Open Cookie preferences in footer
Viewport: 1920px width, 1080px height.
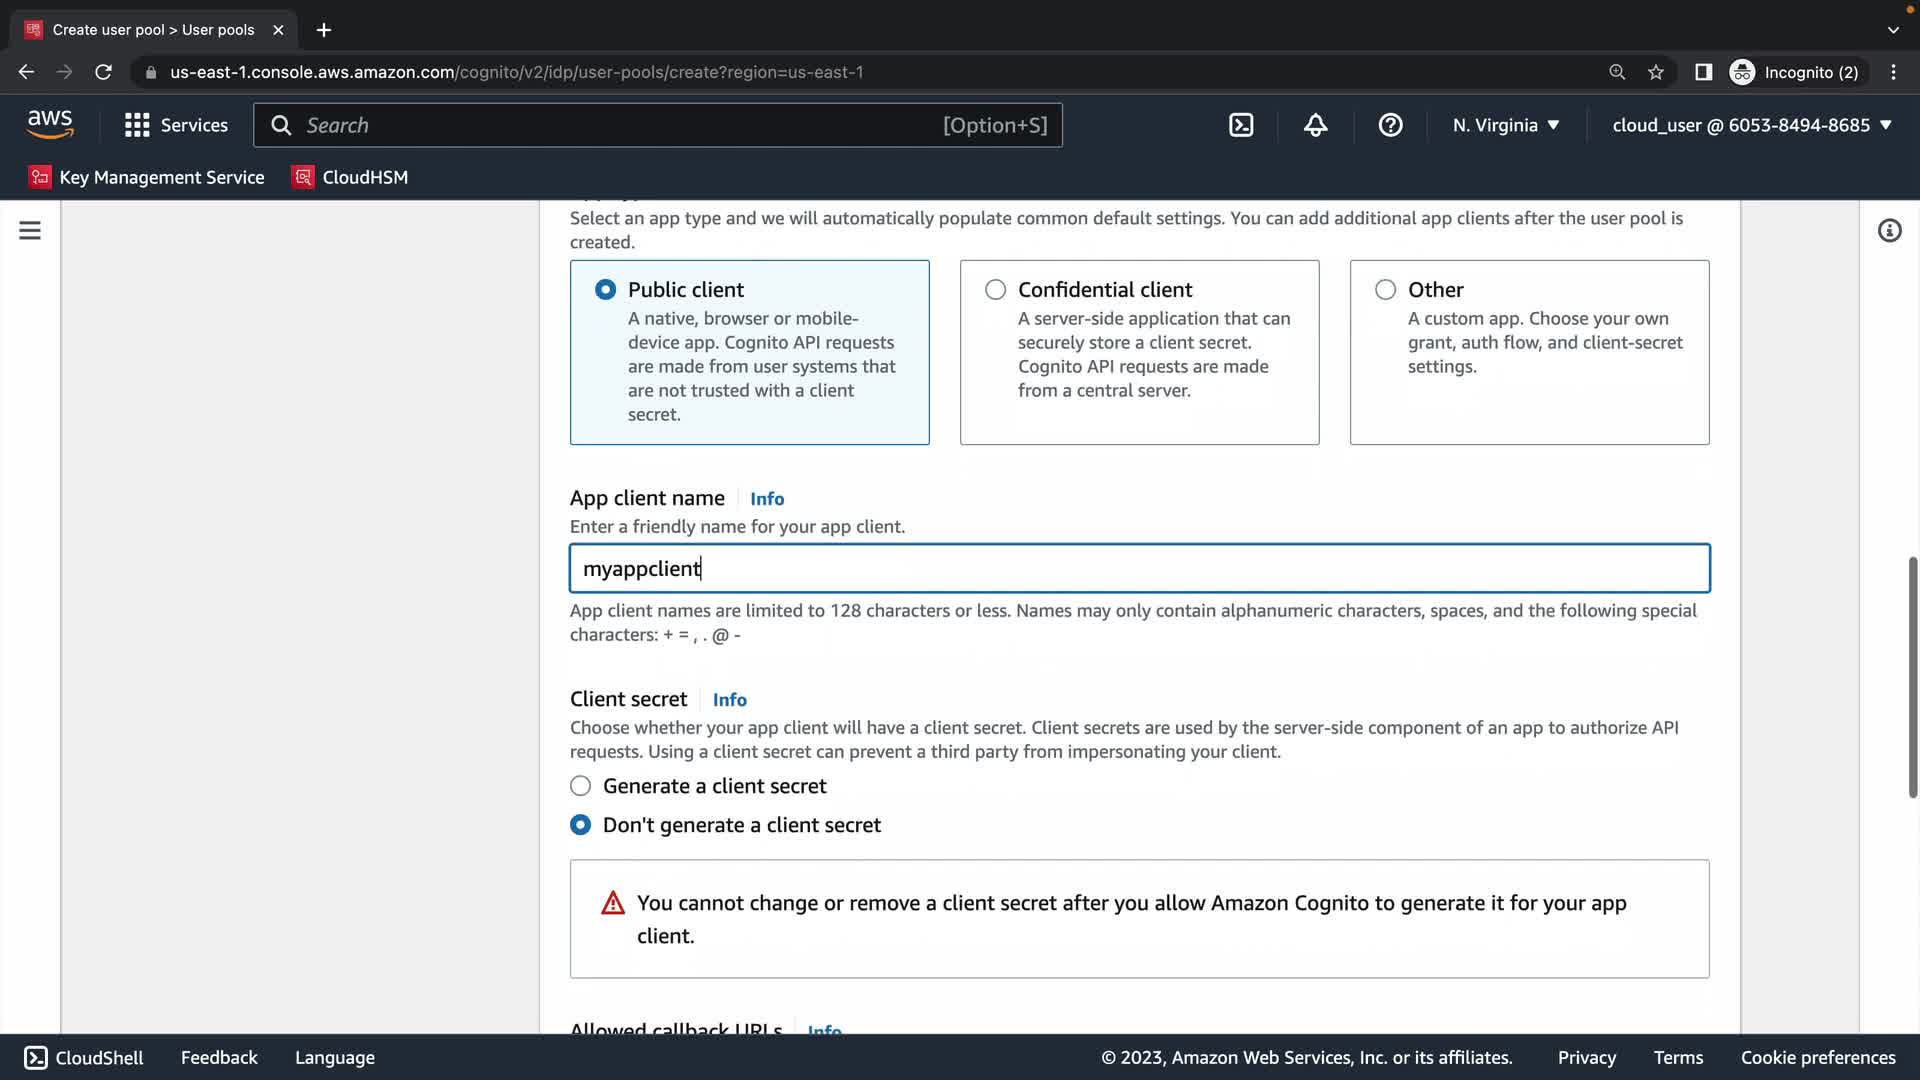click(1817, 1058)
